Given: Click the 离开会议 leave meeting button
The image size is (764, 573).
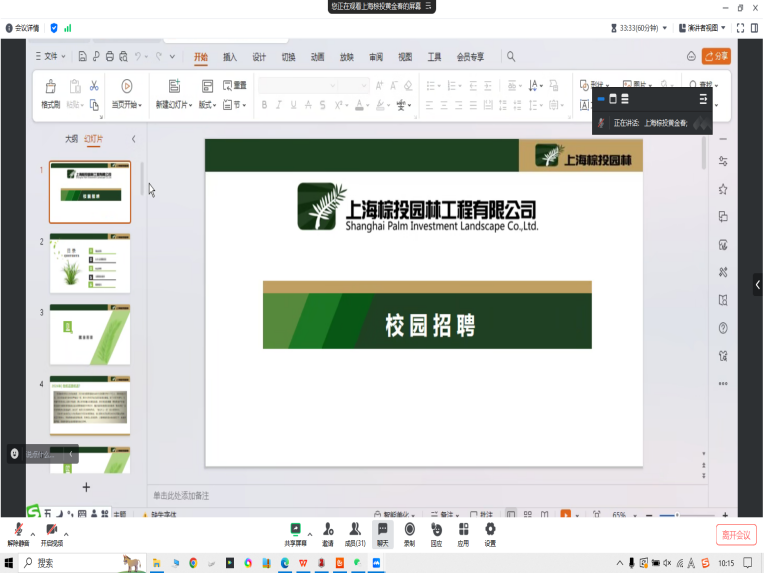Looking at the screenshot, I should pos(735,535).
